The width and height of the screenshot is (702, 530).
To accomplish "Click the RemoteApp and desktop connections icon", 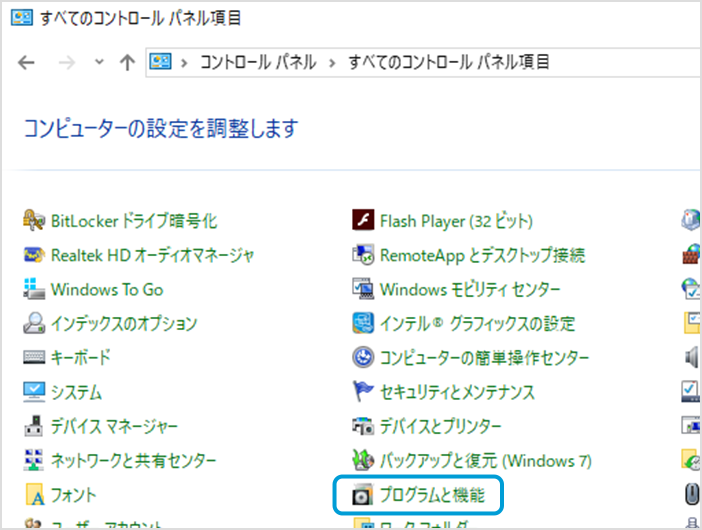I will [x=363, y=255].
